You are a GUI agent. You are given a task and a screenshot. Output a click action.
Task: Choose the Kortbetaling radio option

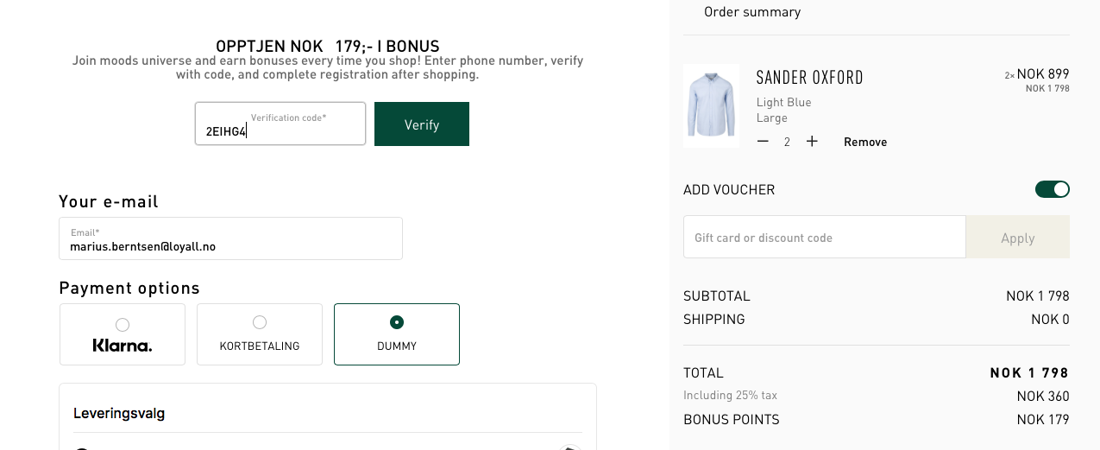pos(260,322)
